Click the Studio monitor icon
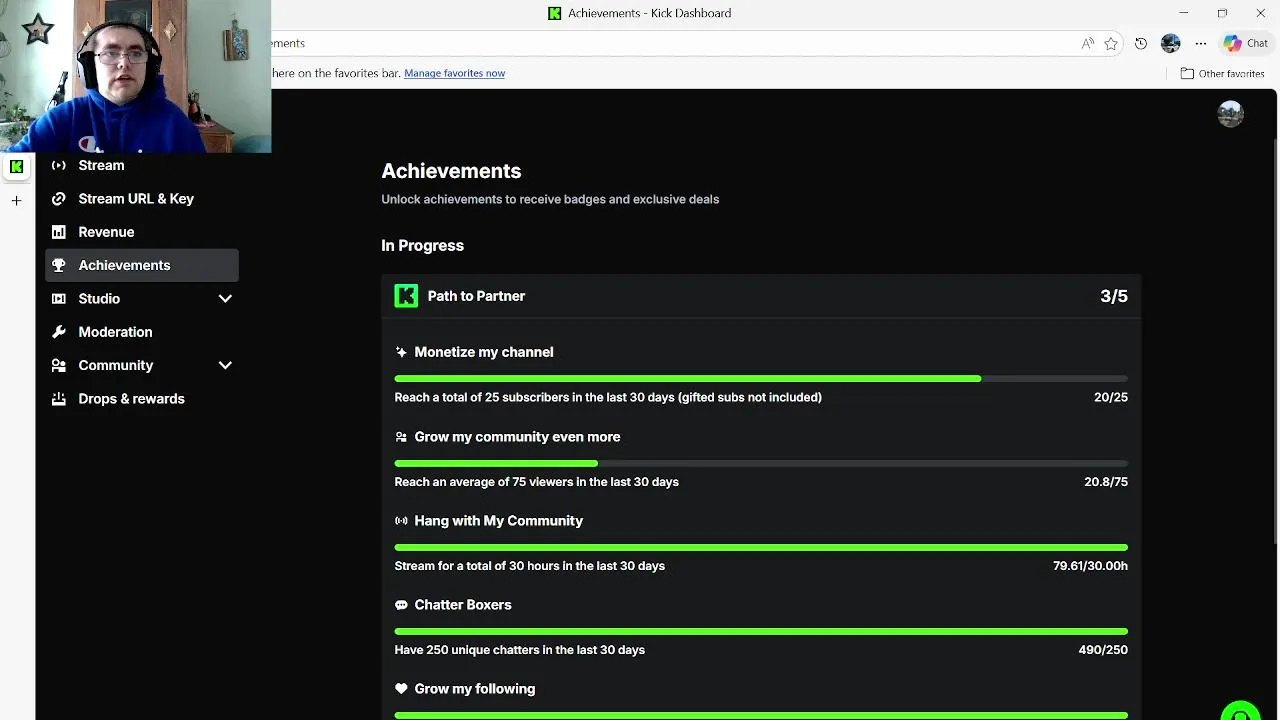 tap(59, 298)
